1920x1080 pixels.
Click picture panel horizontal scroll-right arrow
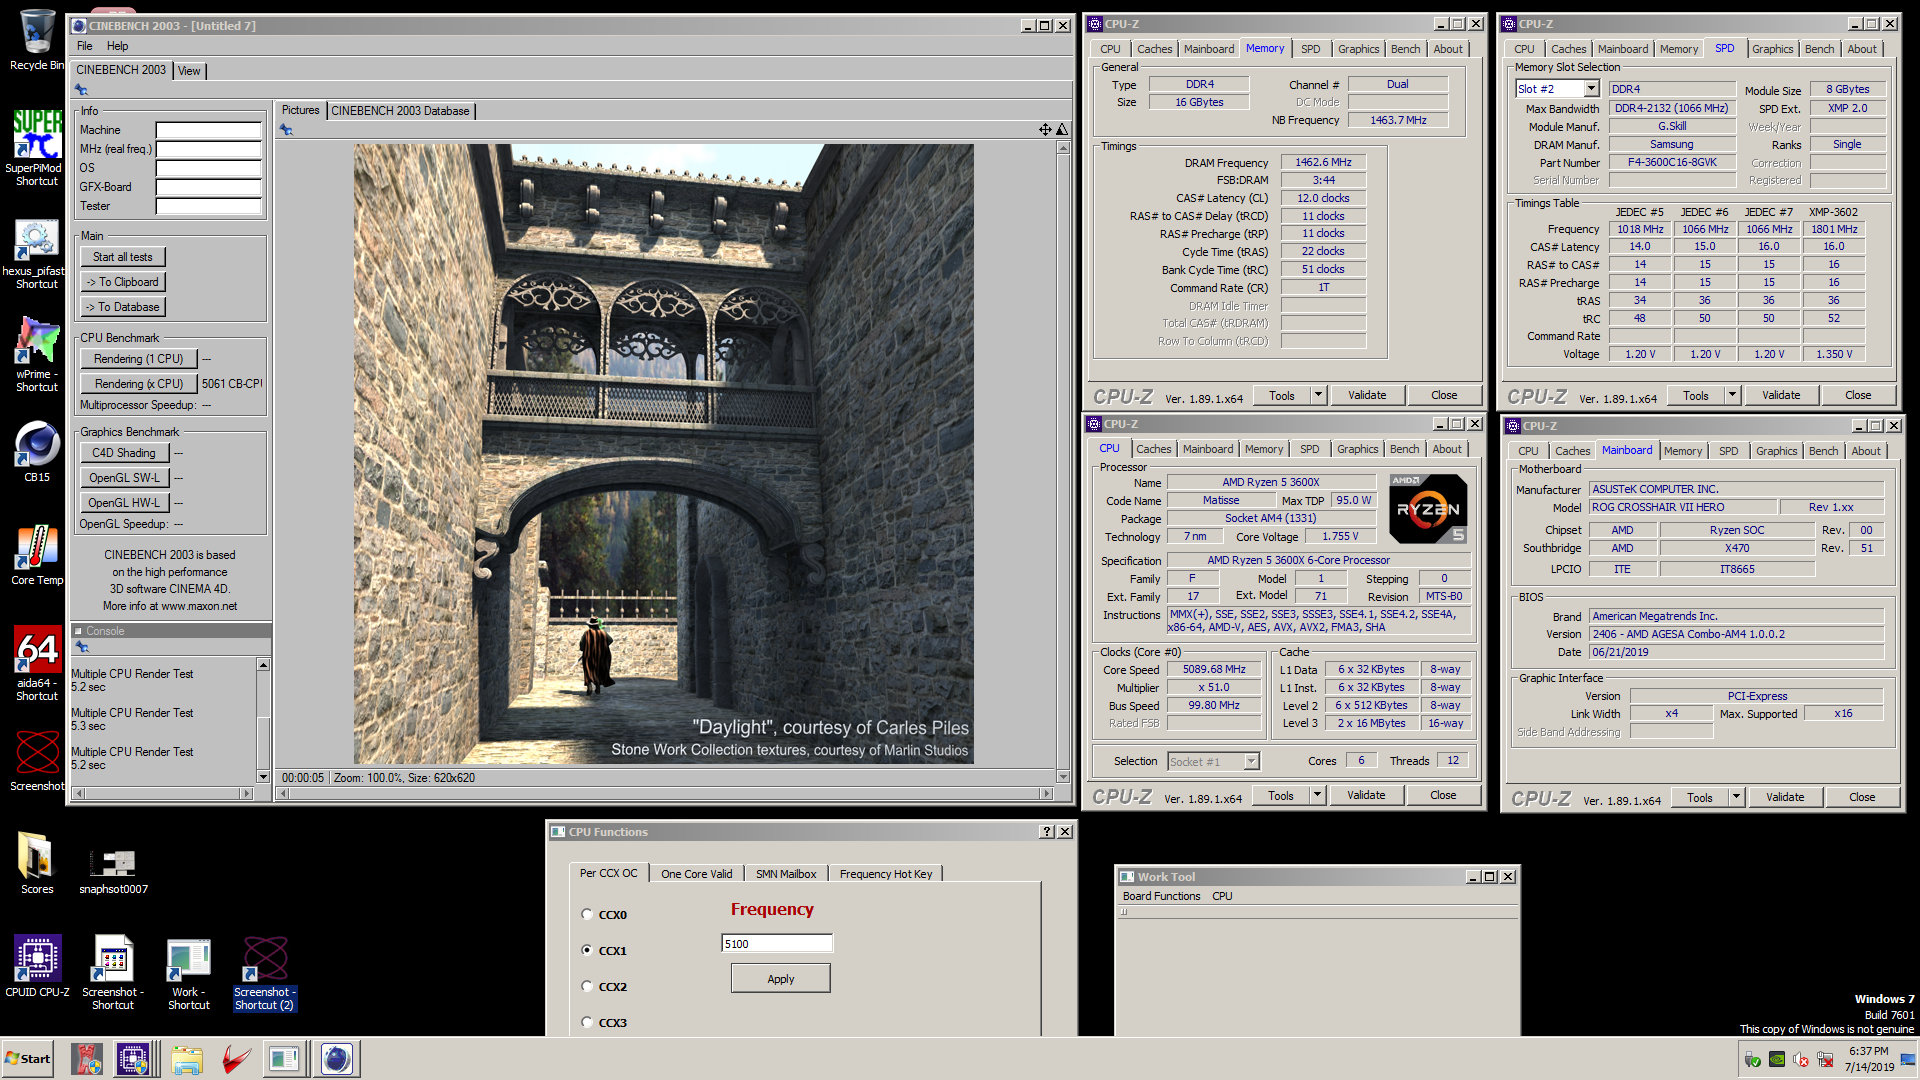[1047, 794]
